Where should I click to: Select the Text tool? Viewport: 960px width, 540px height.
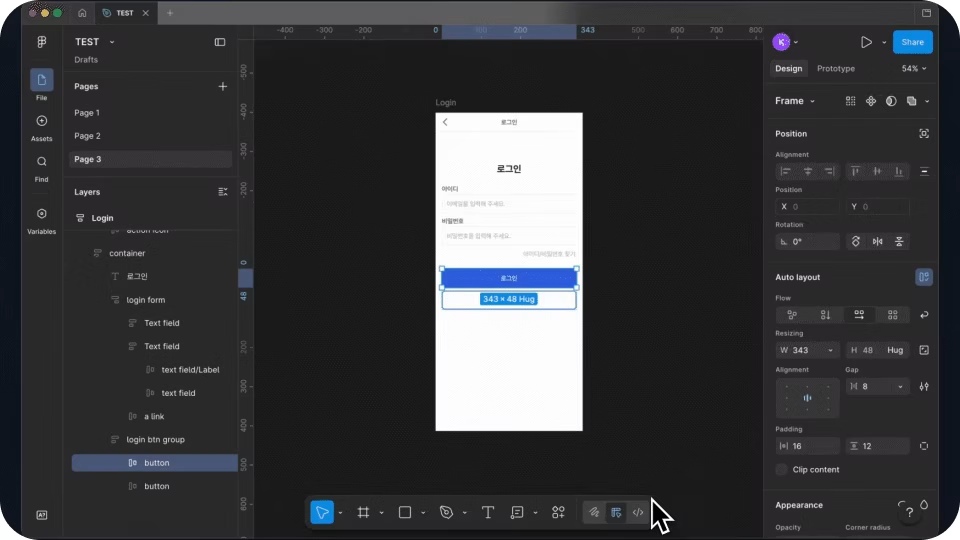pyautogui.click(x=488, y=512)
